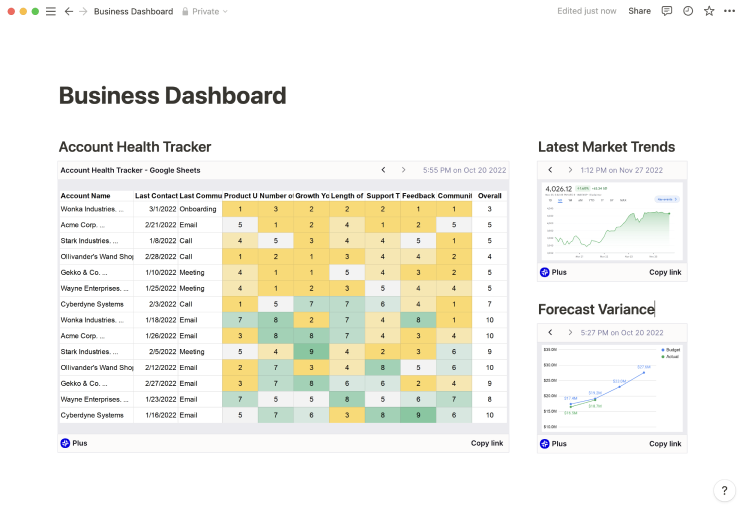Click the 'Overall' column header

pos(490,196)
